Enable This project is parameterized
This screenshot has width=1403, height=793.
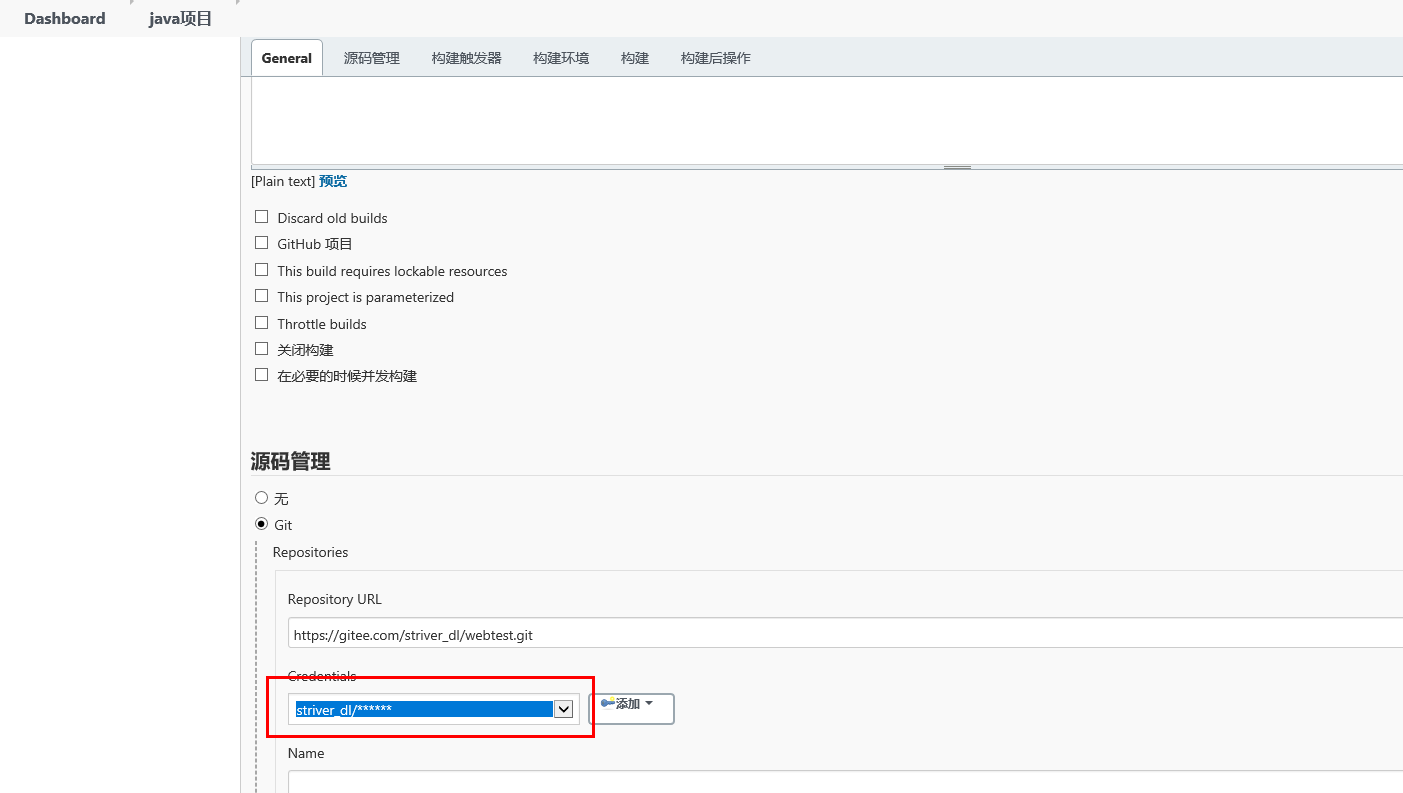[262, 296]
